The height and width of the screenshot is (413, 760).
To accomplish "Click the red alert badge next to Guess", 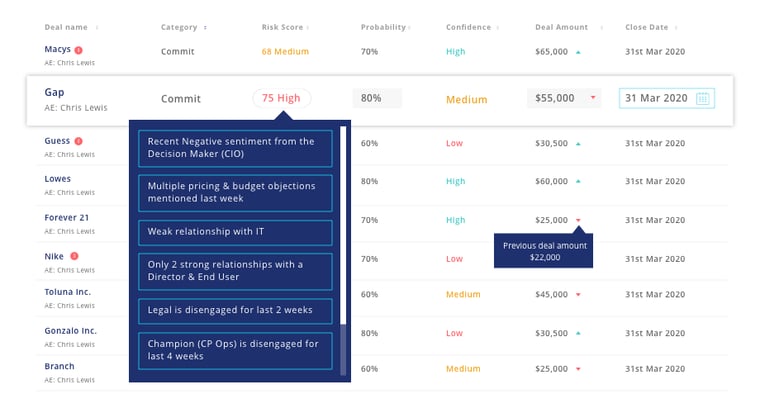I will [x=79, y=141].
